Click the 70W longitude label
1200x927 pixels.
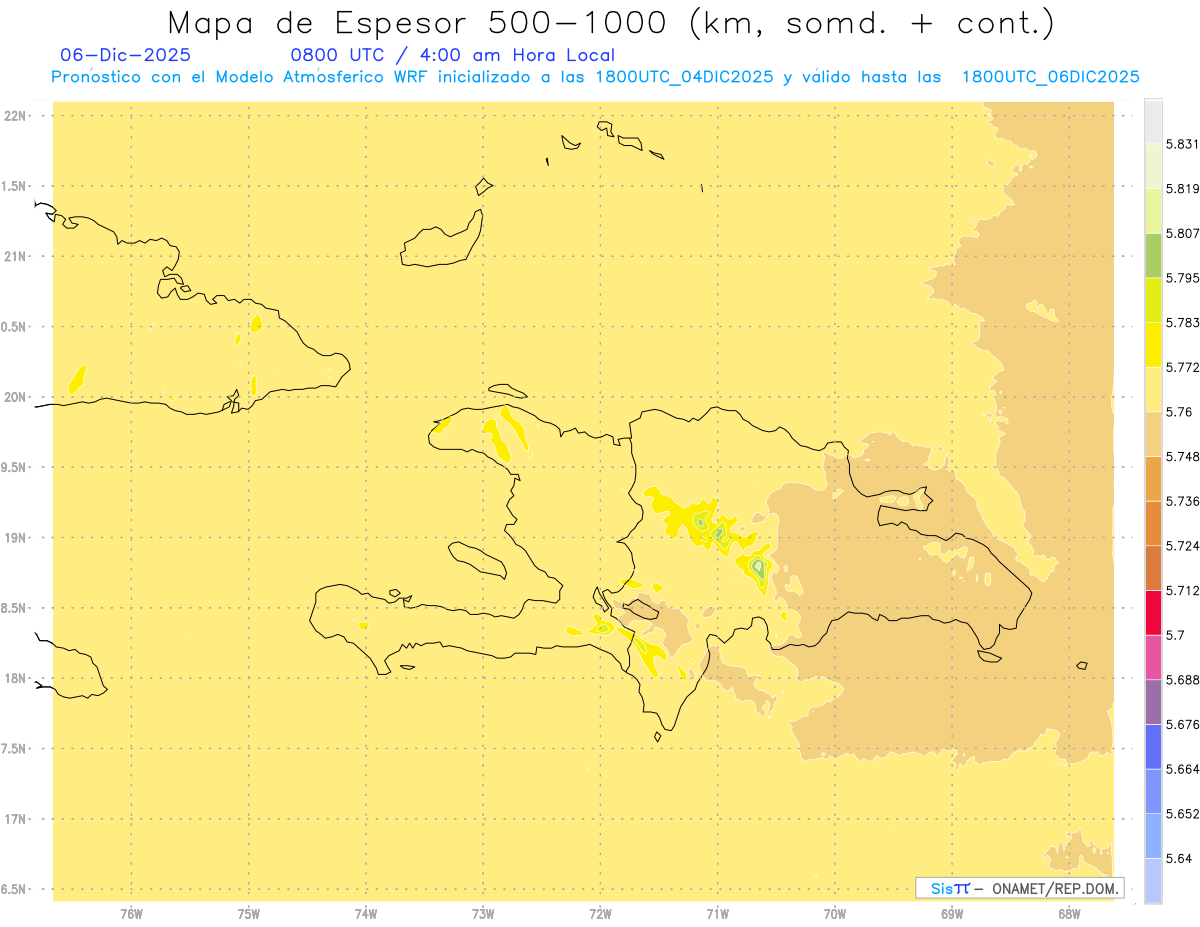click(835, 914)
